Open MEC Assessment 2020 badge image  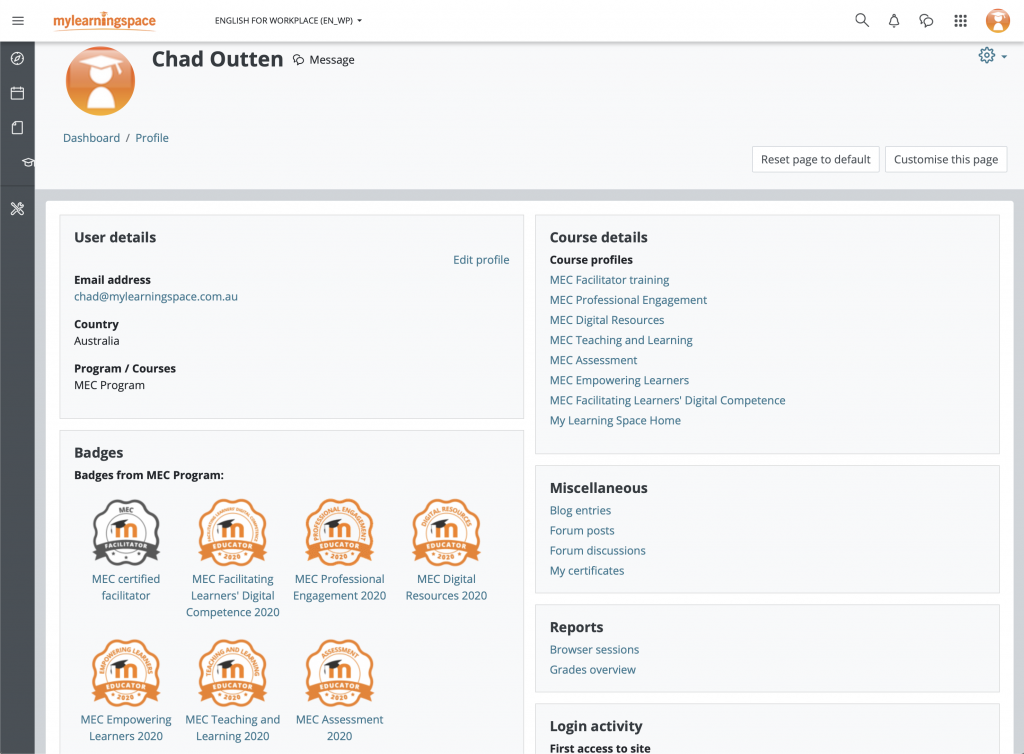pos(340,672)
